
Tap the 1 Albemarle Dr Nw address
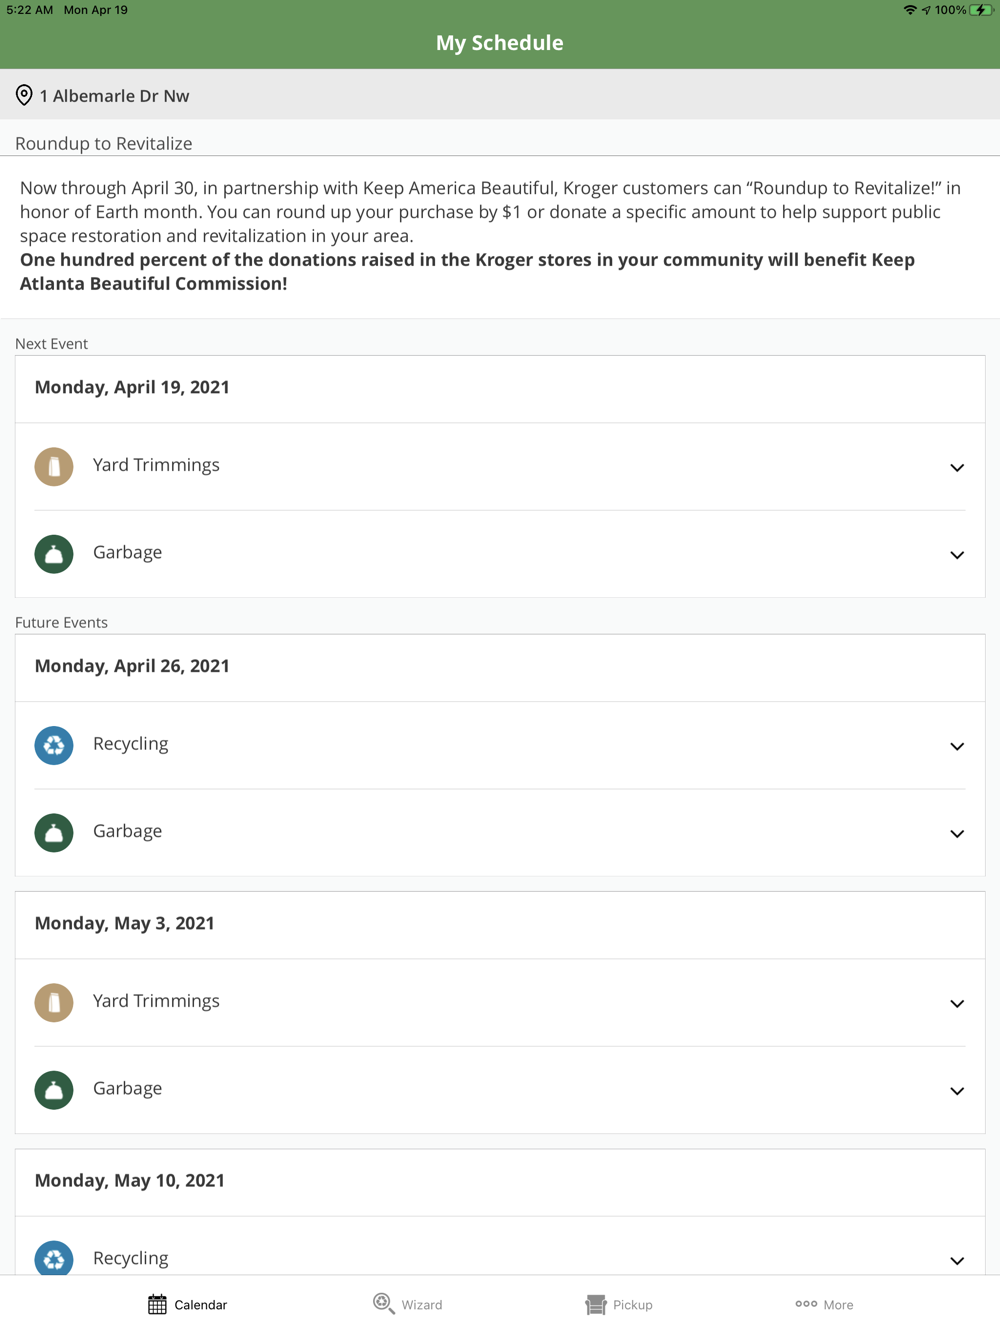114,96
